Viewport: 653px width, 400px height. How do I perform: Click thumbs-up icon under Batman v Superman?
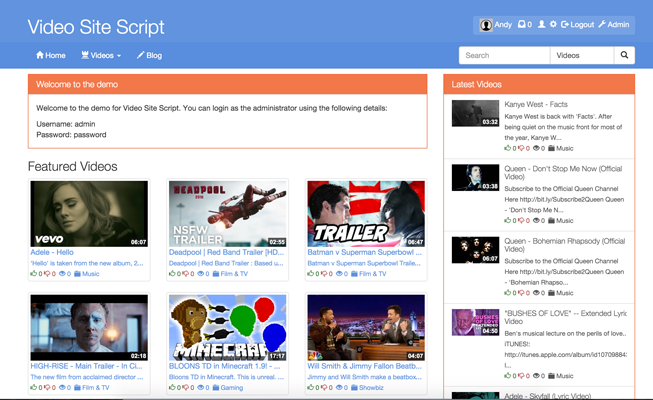[310, 274]
